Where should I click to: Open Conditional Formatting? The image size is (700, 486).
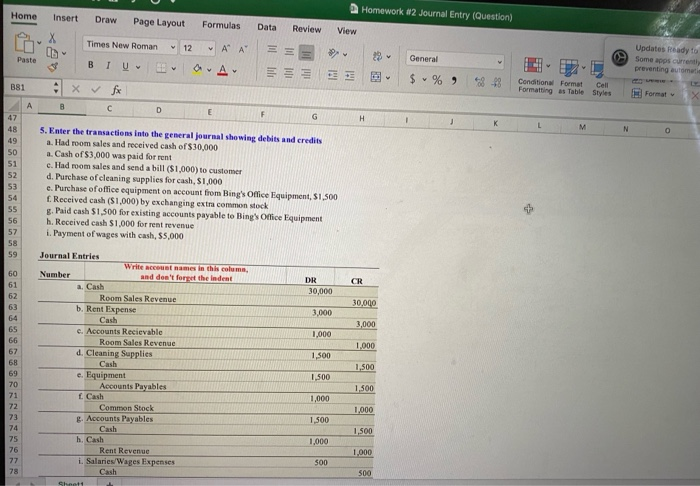tap(535, 75)
